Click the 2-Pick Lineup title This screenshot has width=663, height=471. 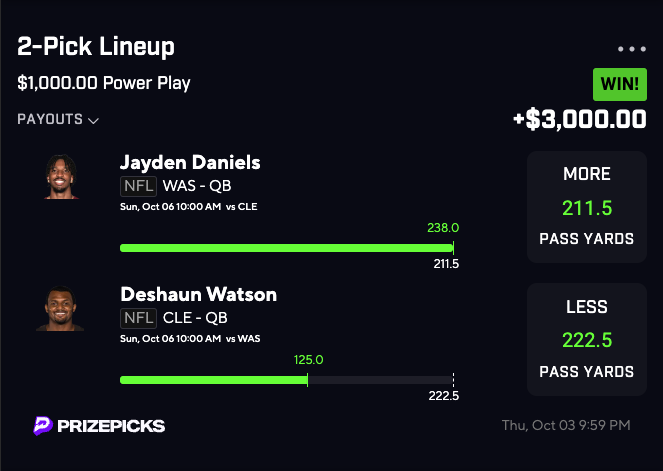[96, 47]
